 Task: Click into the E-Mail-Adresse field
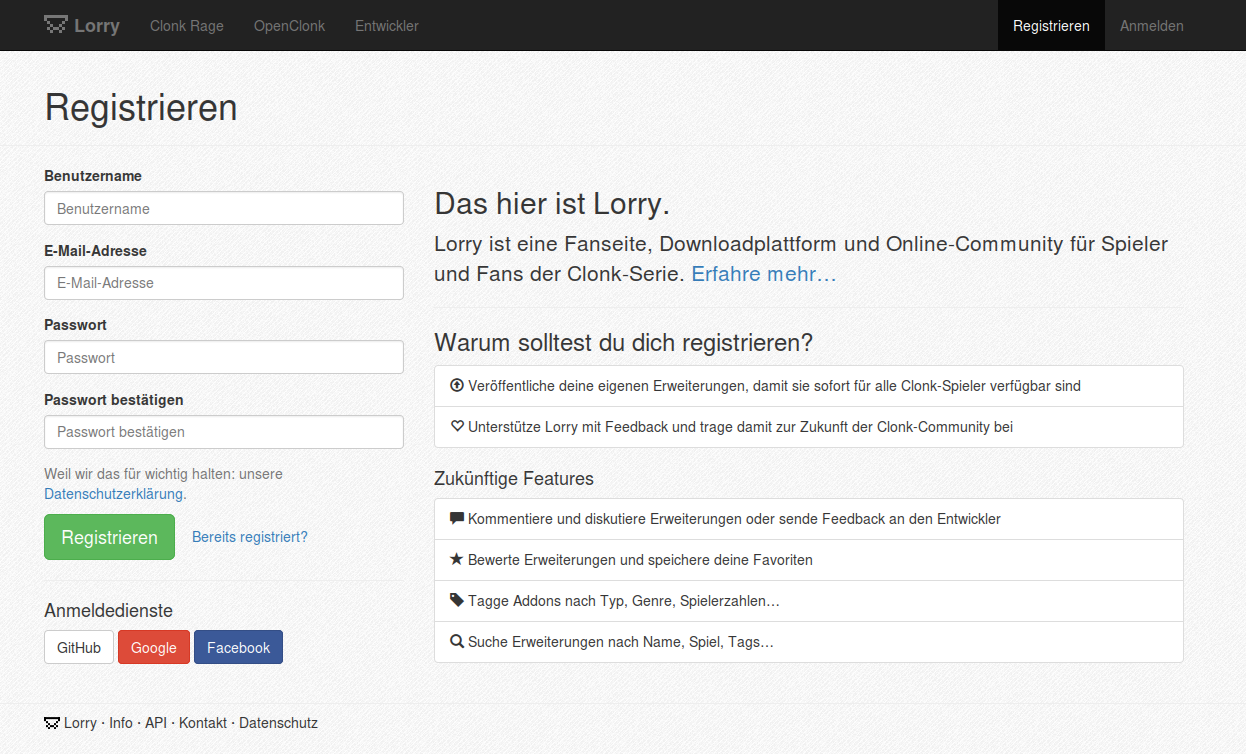224,283
